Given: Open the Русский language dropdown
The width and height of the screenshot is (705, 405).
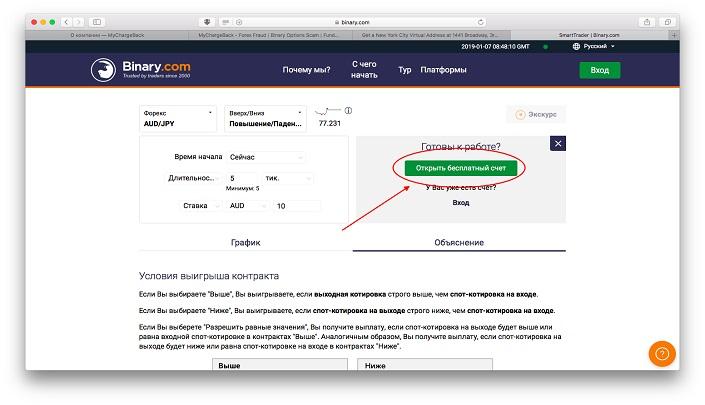Looking at the screenshot, I should [x=593, y=46].
